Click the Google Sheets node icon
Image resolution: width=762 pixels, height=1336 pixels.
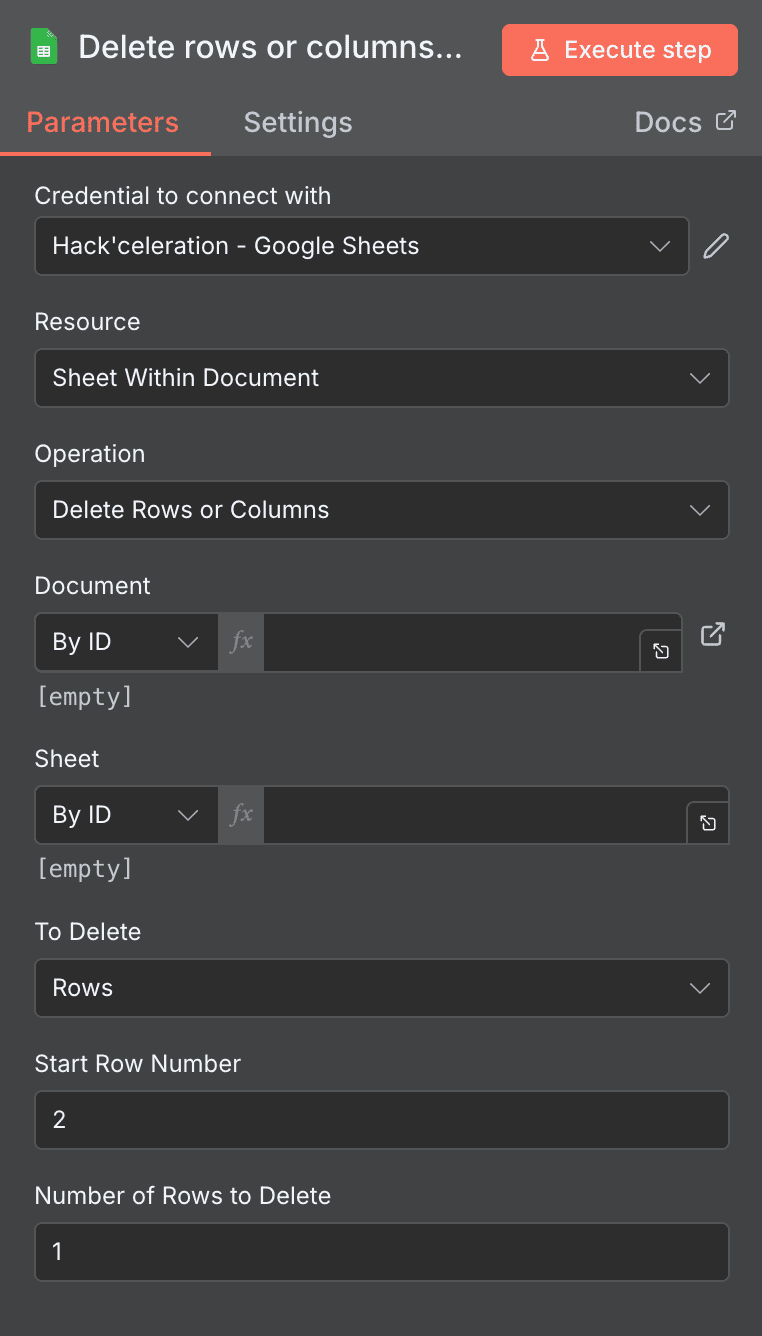click(45, 46)
